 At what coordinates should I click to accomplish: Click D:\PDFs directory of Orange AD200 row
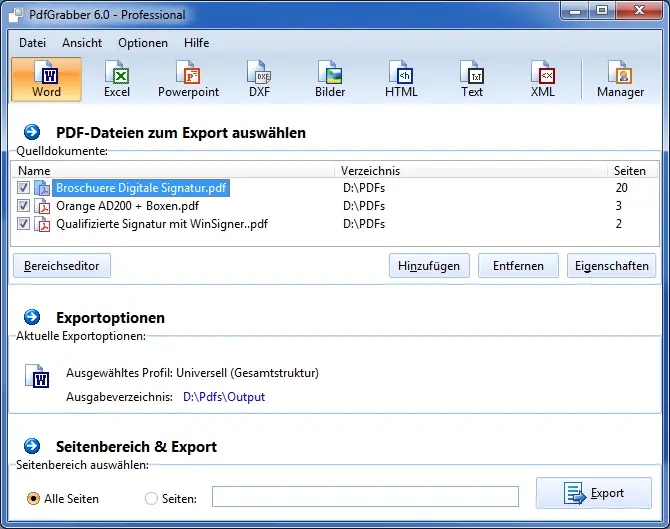click(x=364, y=206)
